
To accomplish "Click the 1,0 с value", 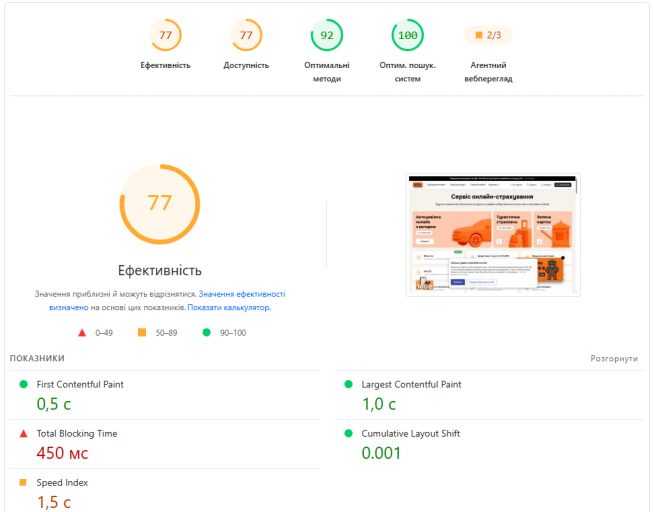I will point(379,404).
